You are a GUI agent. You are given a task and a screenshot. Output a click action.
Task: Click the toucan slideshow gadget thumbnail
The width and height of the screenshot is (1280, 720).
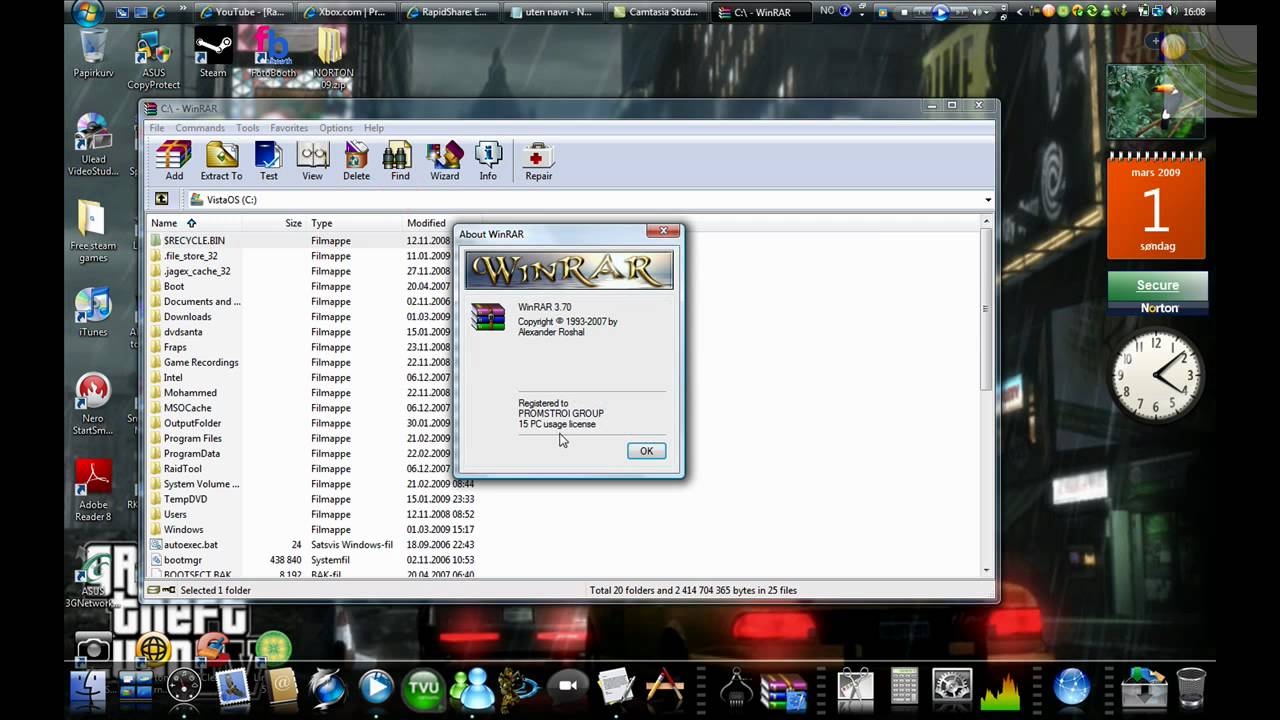coord(1156,102)
